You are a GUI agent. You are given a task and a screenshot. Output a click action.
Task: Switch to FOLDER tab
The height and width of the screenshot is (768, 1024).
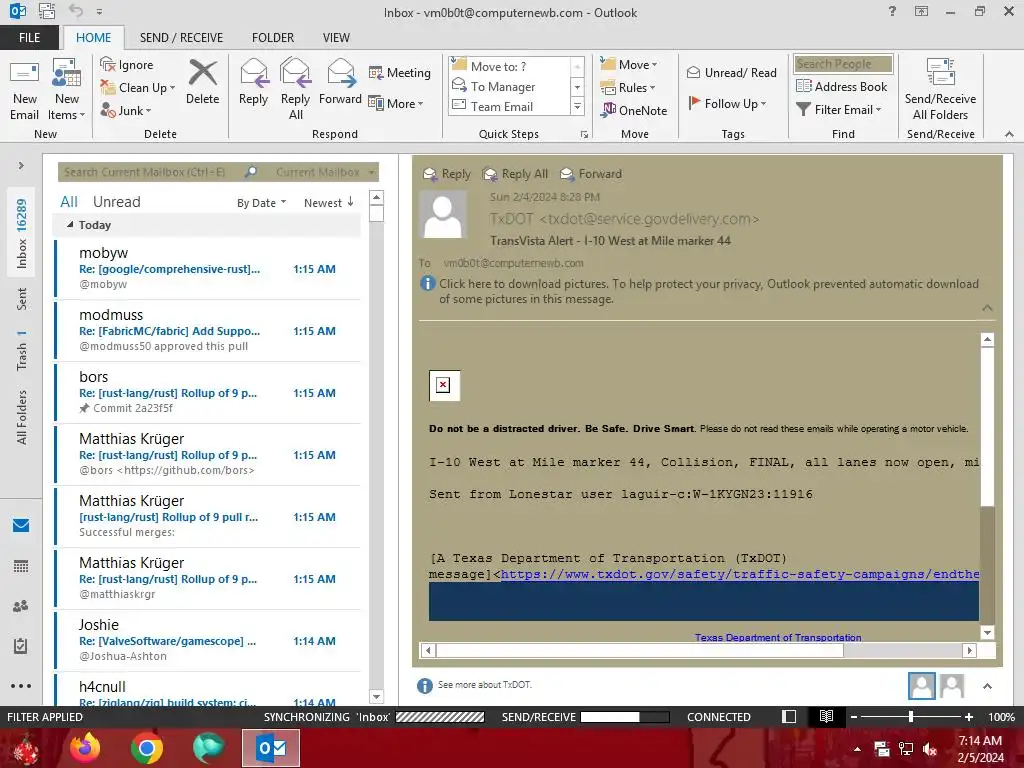(x=273, y=37)
